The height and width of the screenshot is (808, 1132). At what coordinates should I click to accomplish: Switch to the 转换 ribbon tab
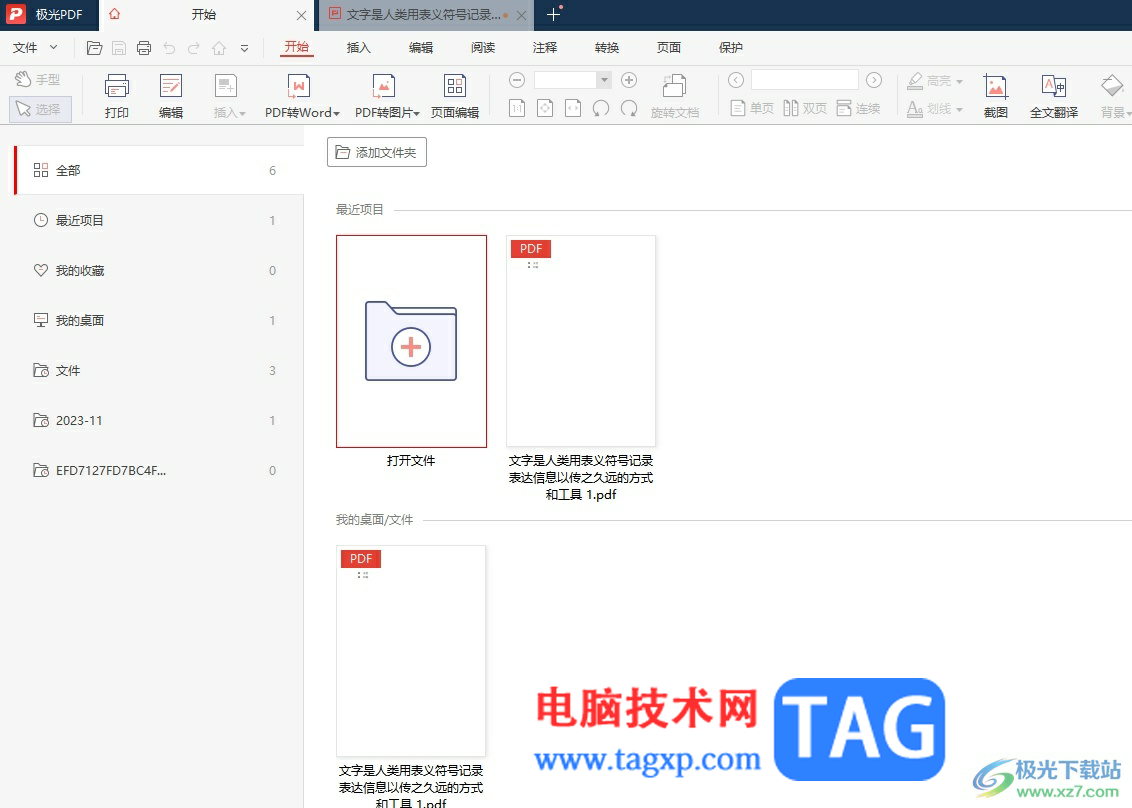(607, 48)
